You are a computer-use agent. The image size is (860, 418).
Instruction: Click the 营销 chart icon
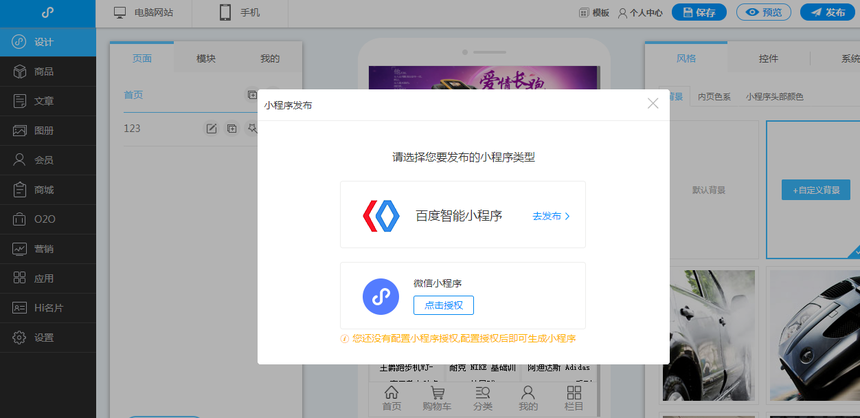20,249
